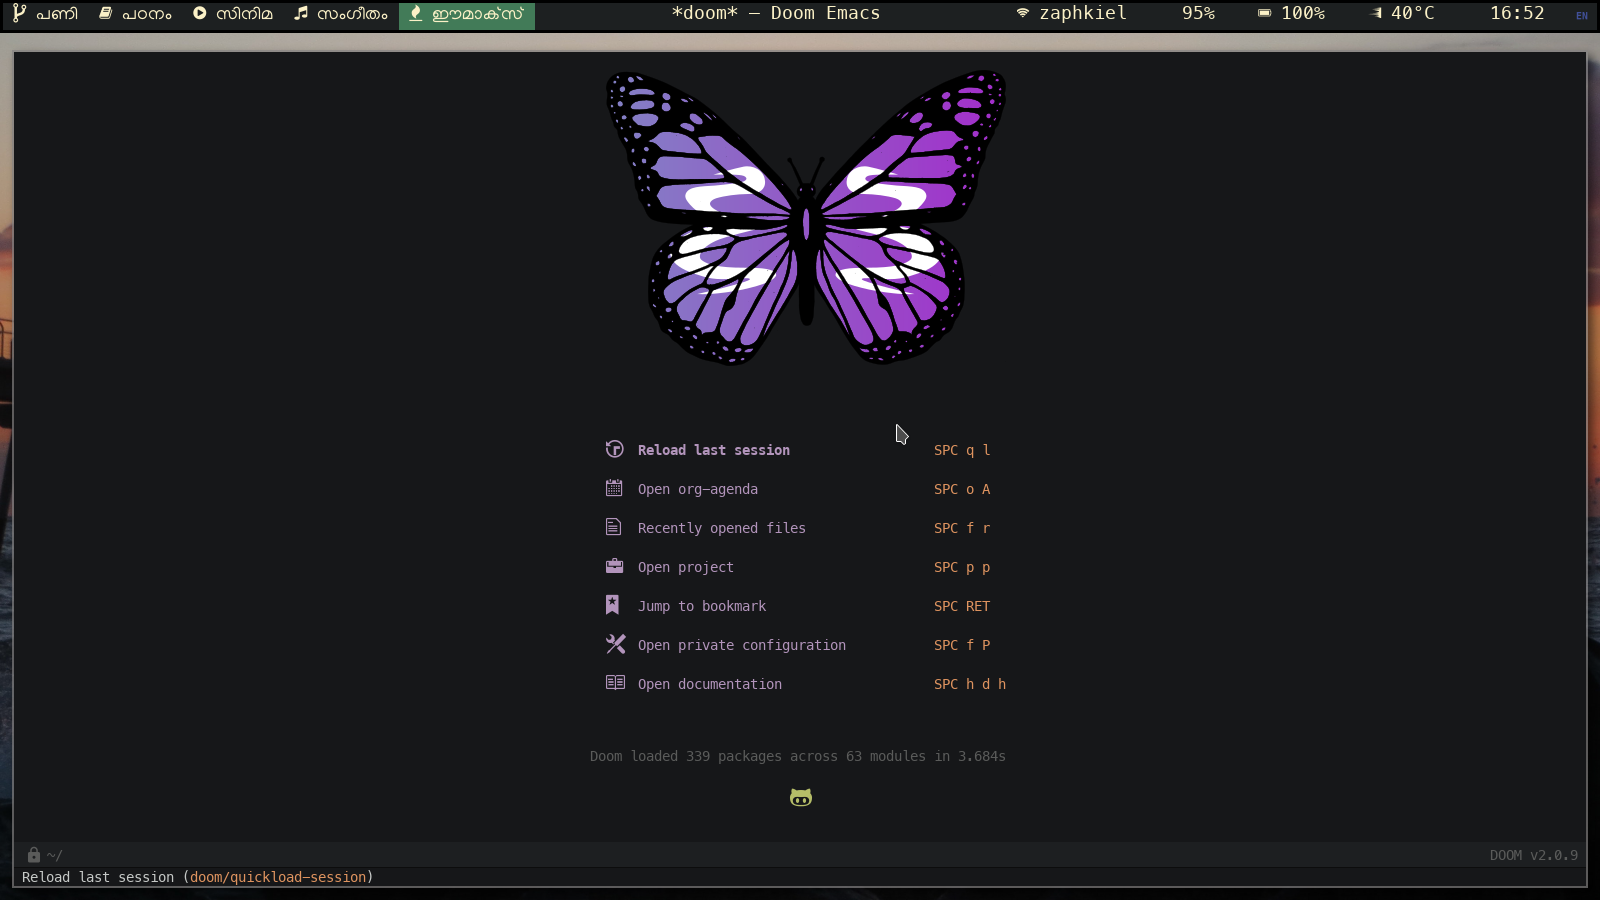Click the org-agenda calendar icon

point(614,488)
